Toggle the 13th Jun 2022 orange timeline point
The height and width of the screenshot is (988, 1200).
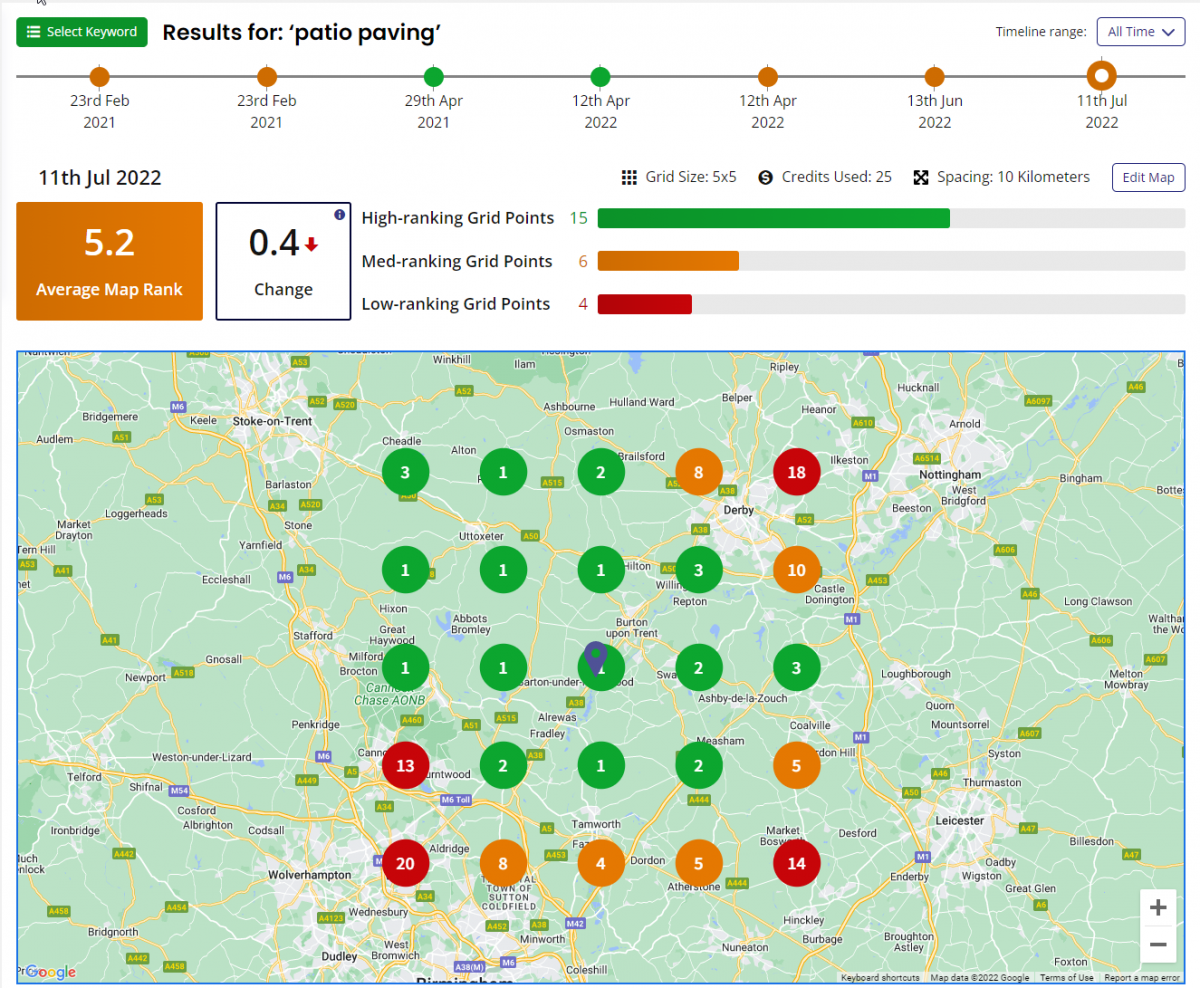coord(934,75)
